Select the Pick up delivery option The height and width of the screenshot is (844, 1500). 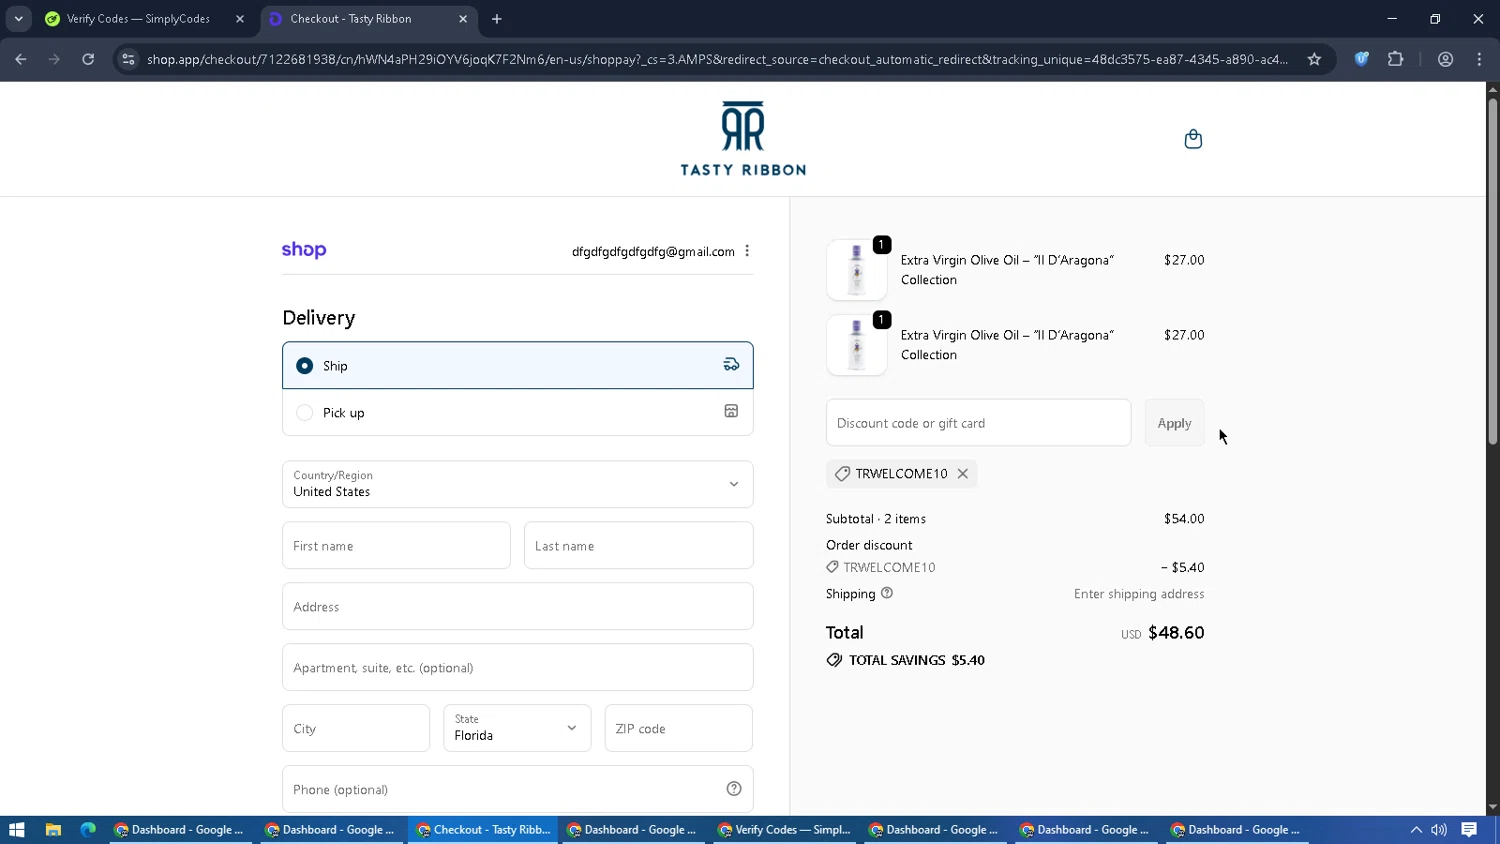pyautogui.click(x=517, y=412)
